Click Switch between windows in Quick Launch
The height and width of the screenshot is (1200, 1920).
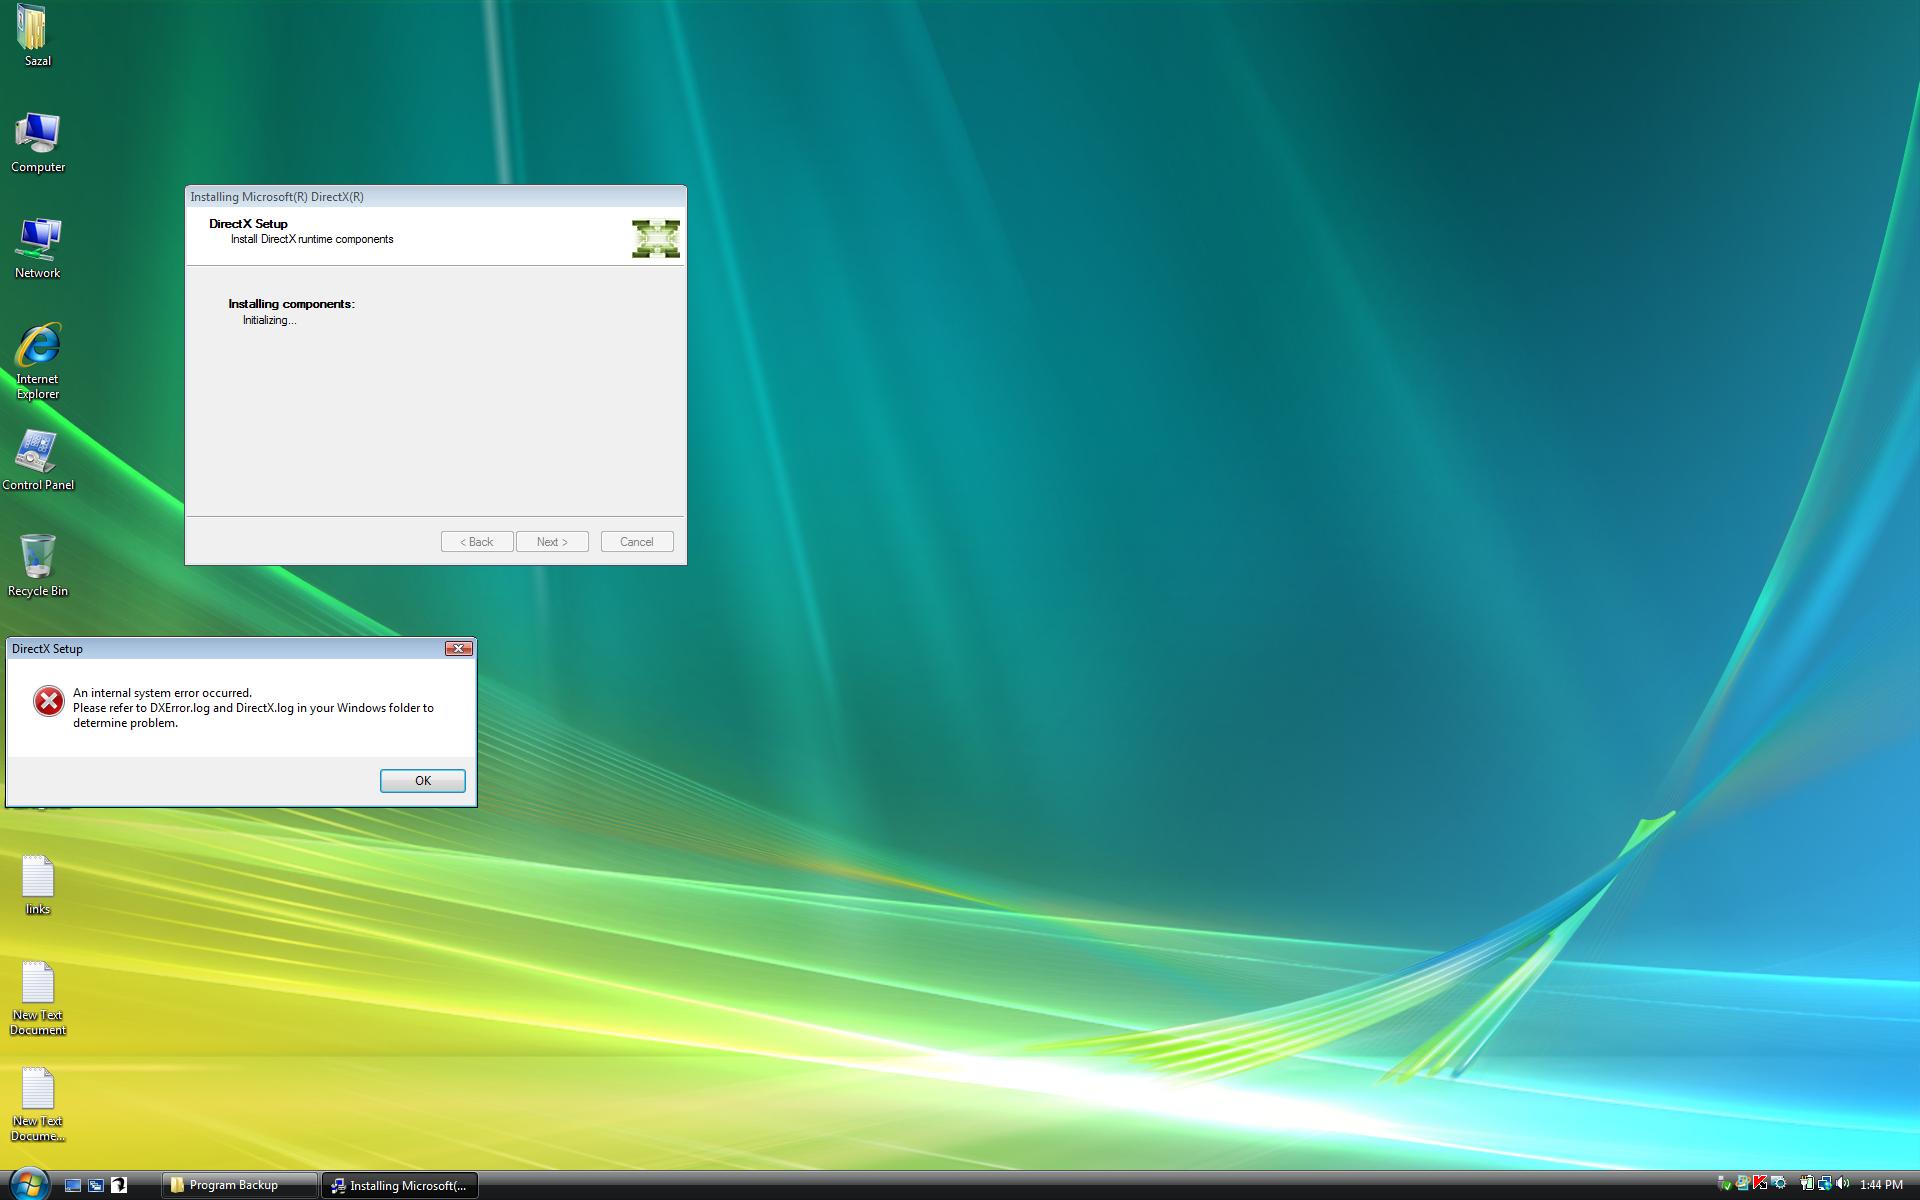click(96, 1185)
